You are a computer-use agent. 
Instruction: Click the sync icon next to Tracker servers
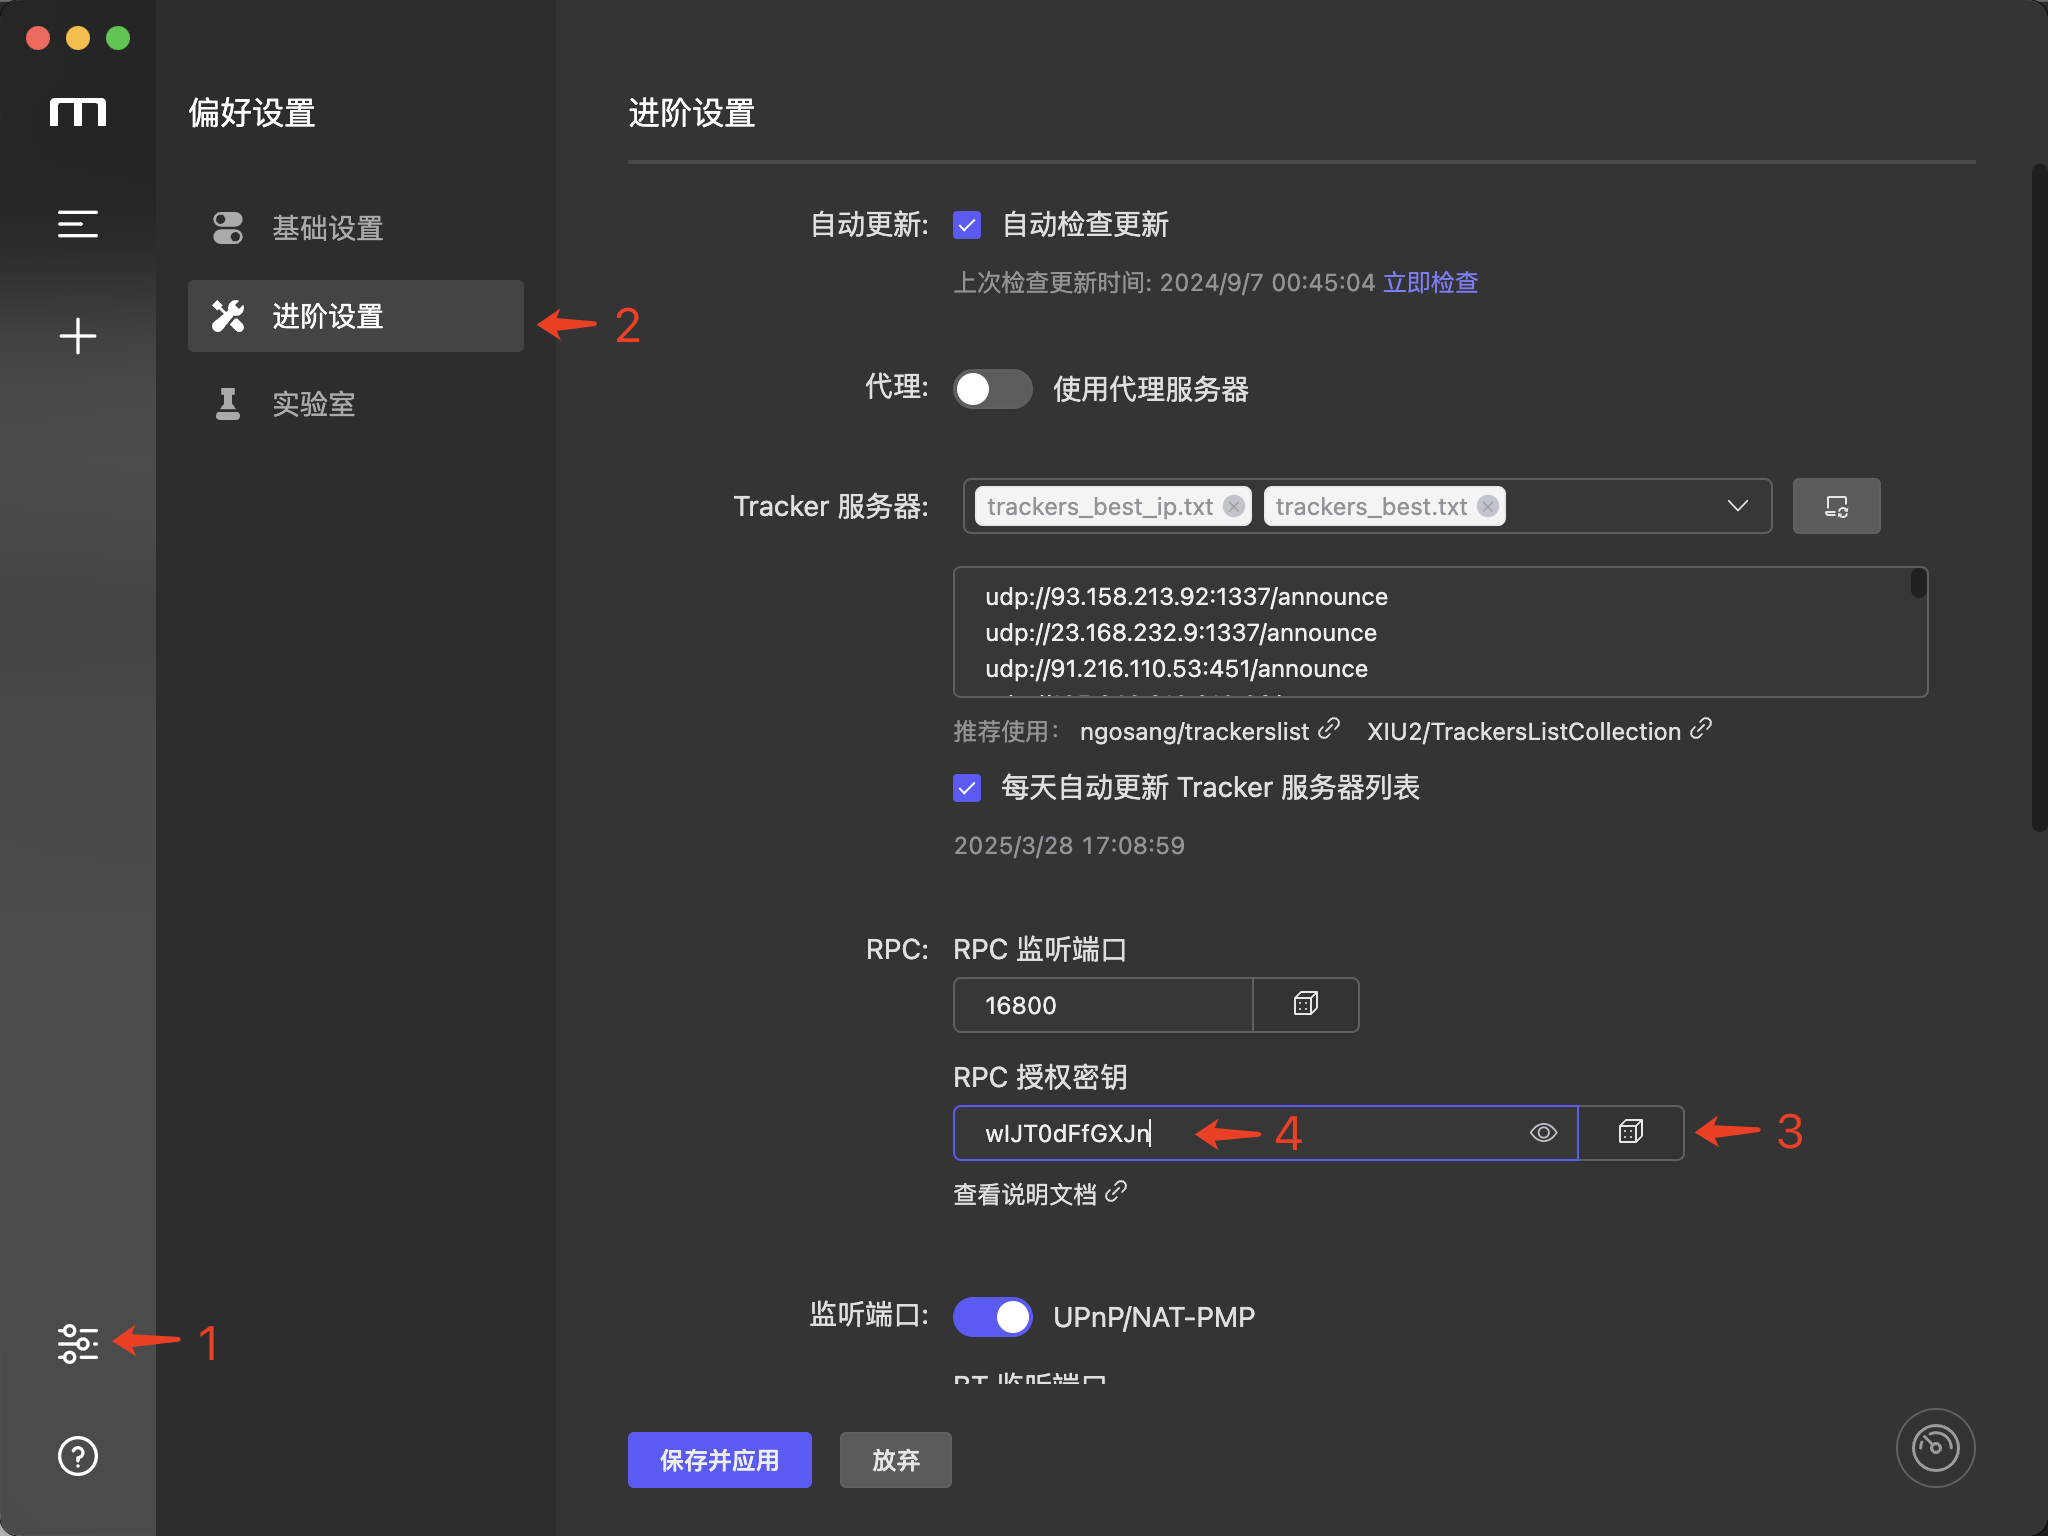tap(1836, 505)
